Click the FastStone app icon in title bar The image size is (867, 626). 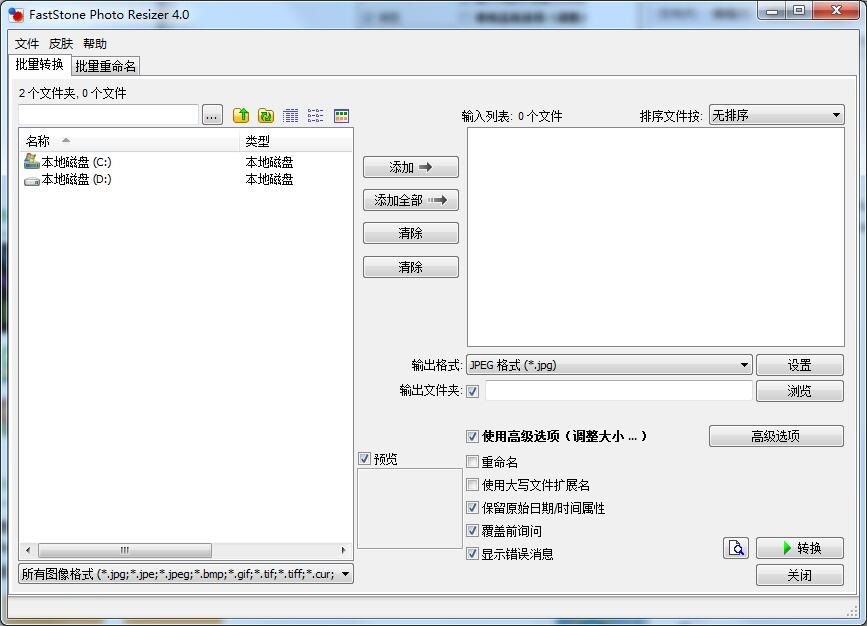point(17,14)
